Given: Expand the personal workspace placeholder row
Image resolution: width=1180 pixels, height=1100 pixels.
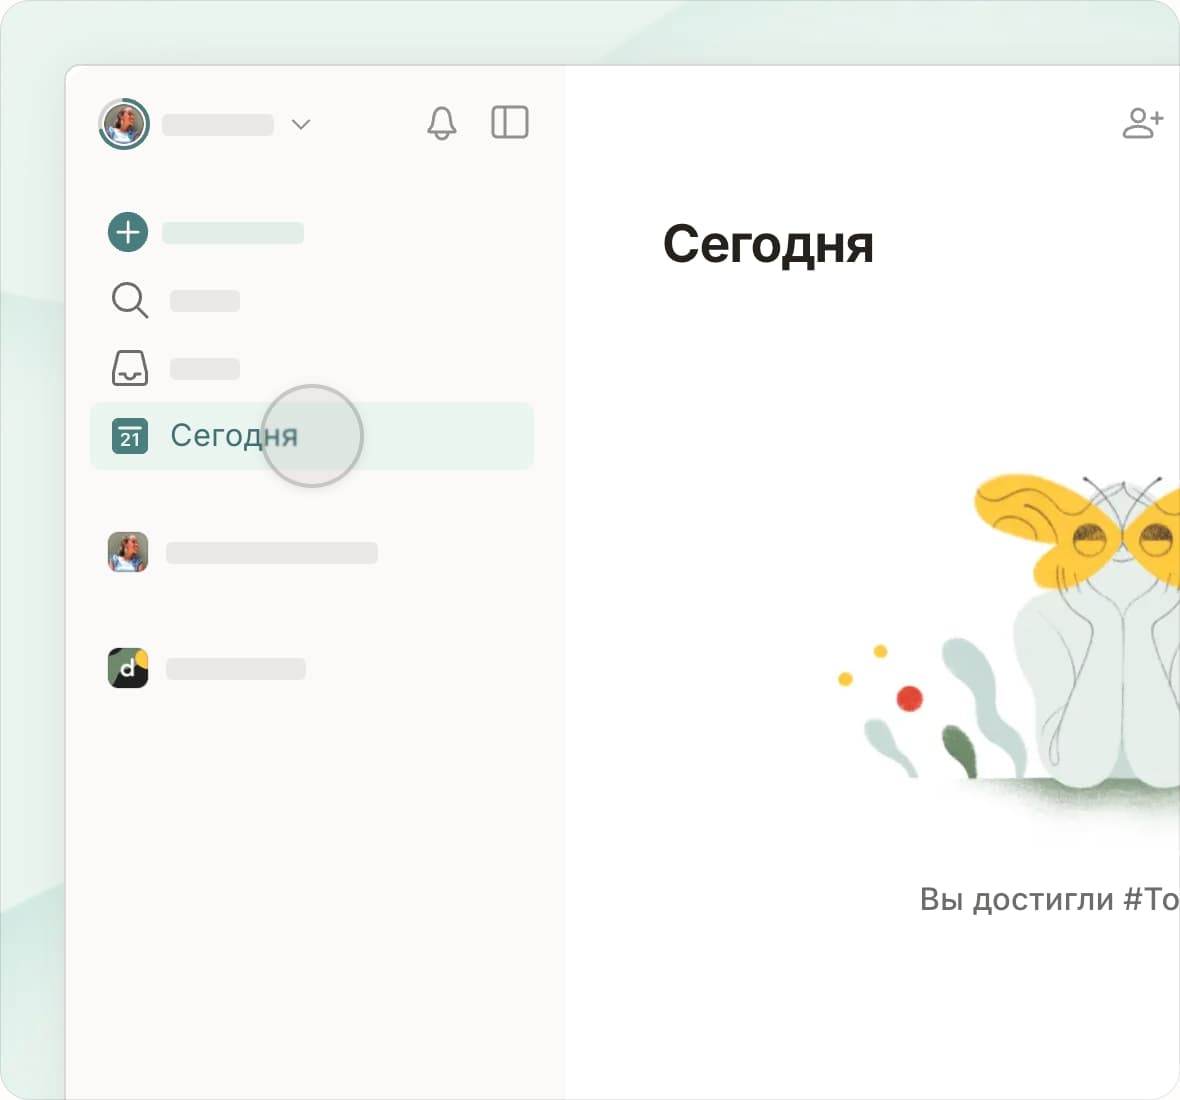Looking at the screenshot, I should 272,553.
